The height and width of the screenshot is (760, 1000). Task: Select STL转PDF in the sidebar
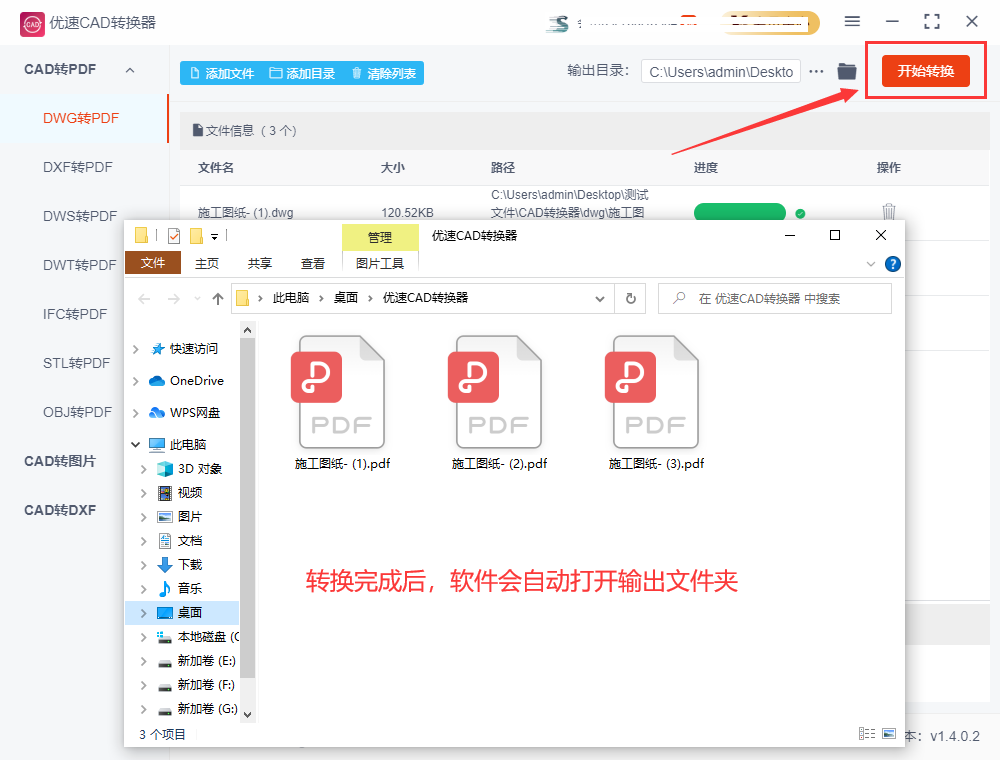77,363
